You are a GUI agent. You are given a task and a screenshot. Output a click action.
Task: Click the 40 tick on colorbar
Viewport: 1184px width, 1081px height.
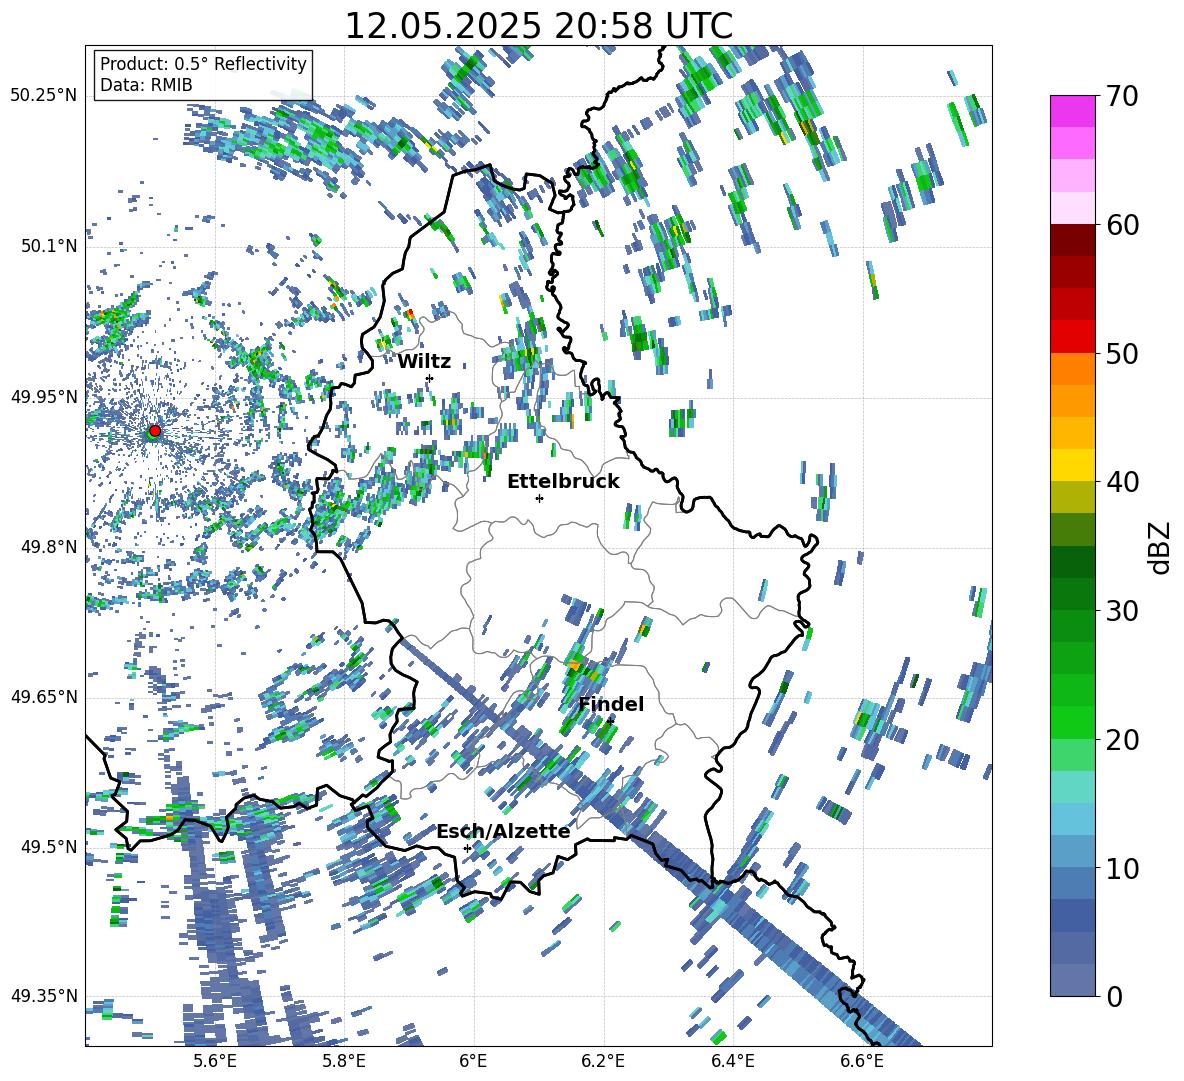coord(1122,482)
